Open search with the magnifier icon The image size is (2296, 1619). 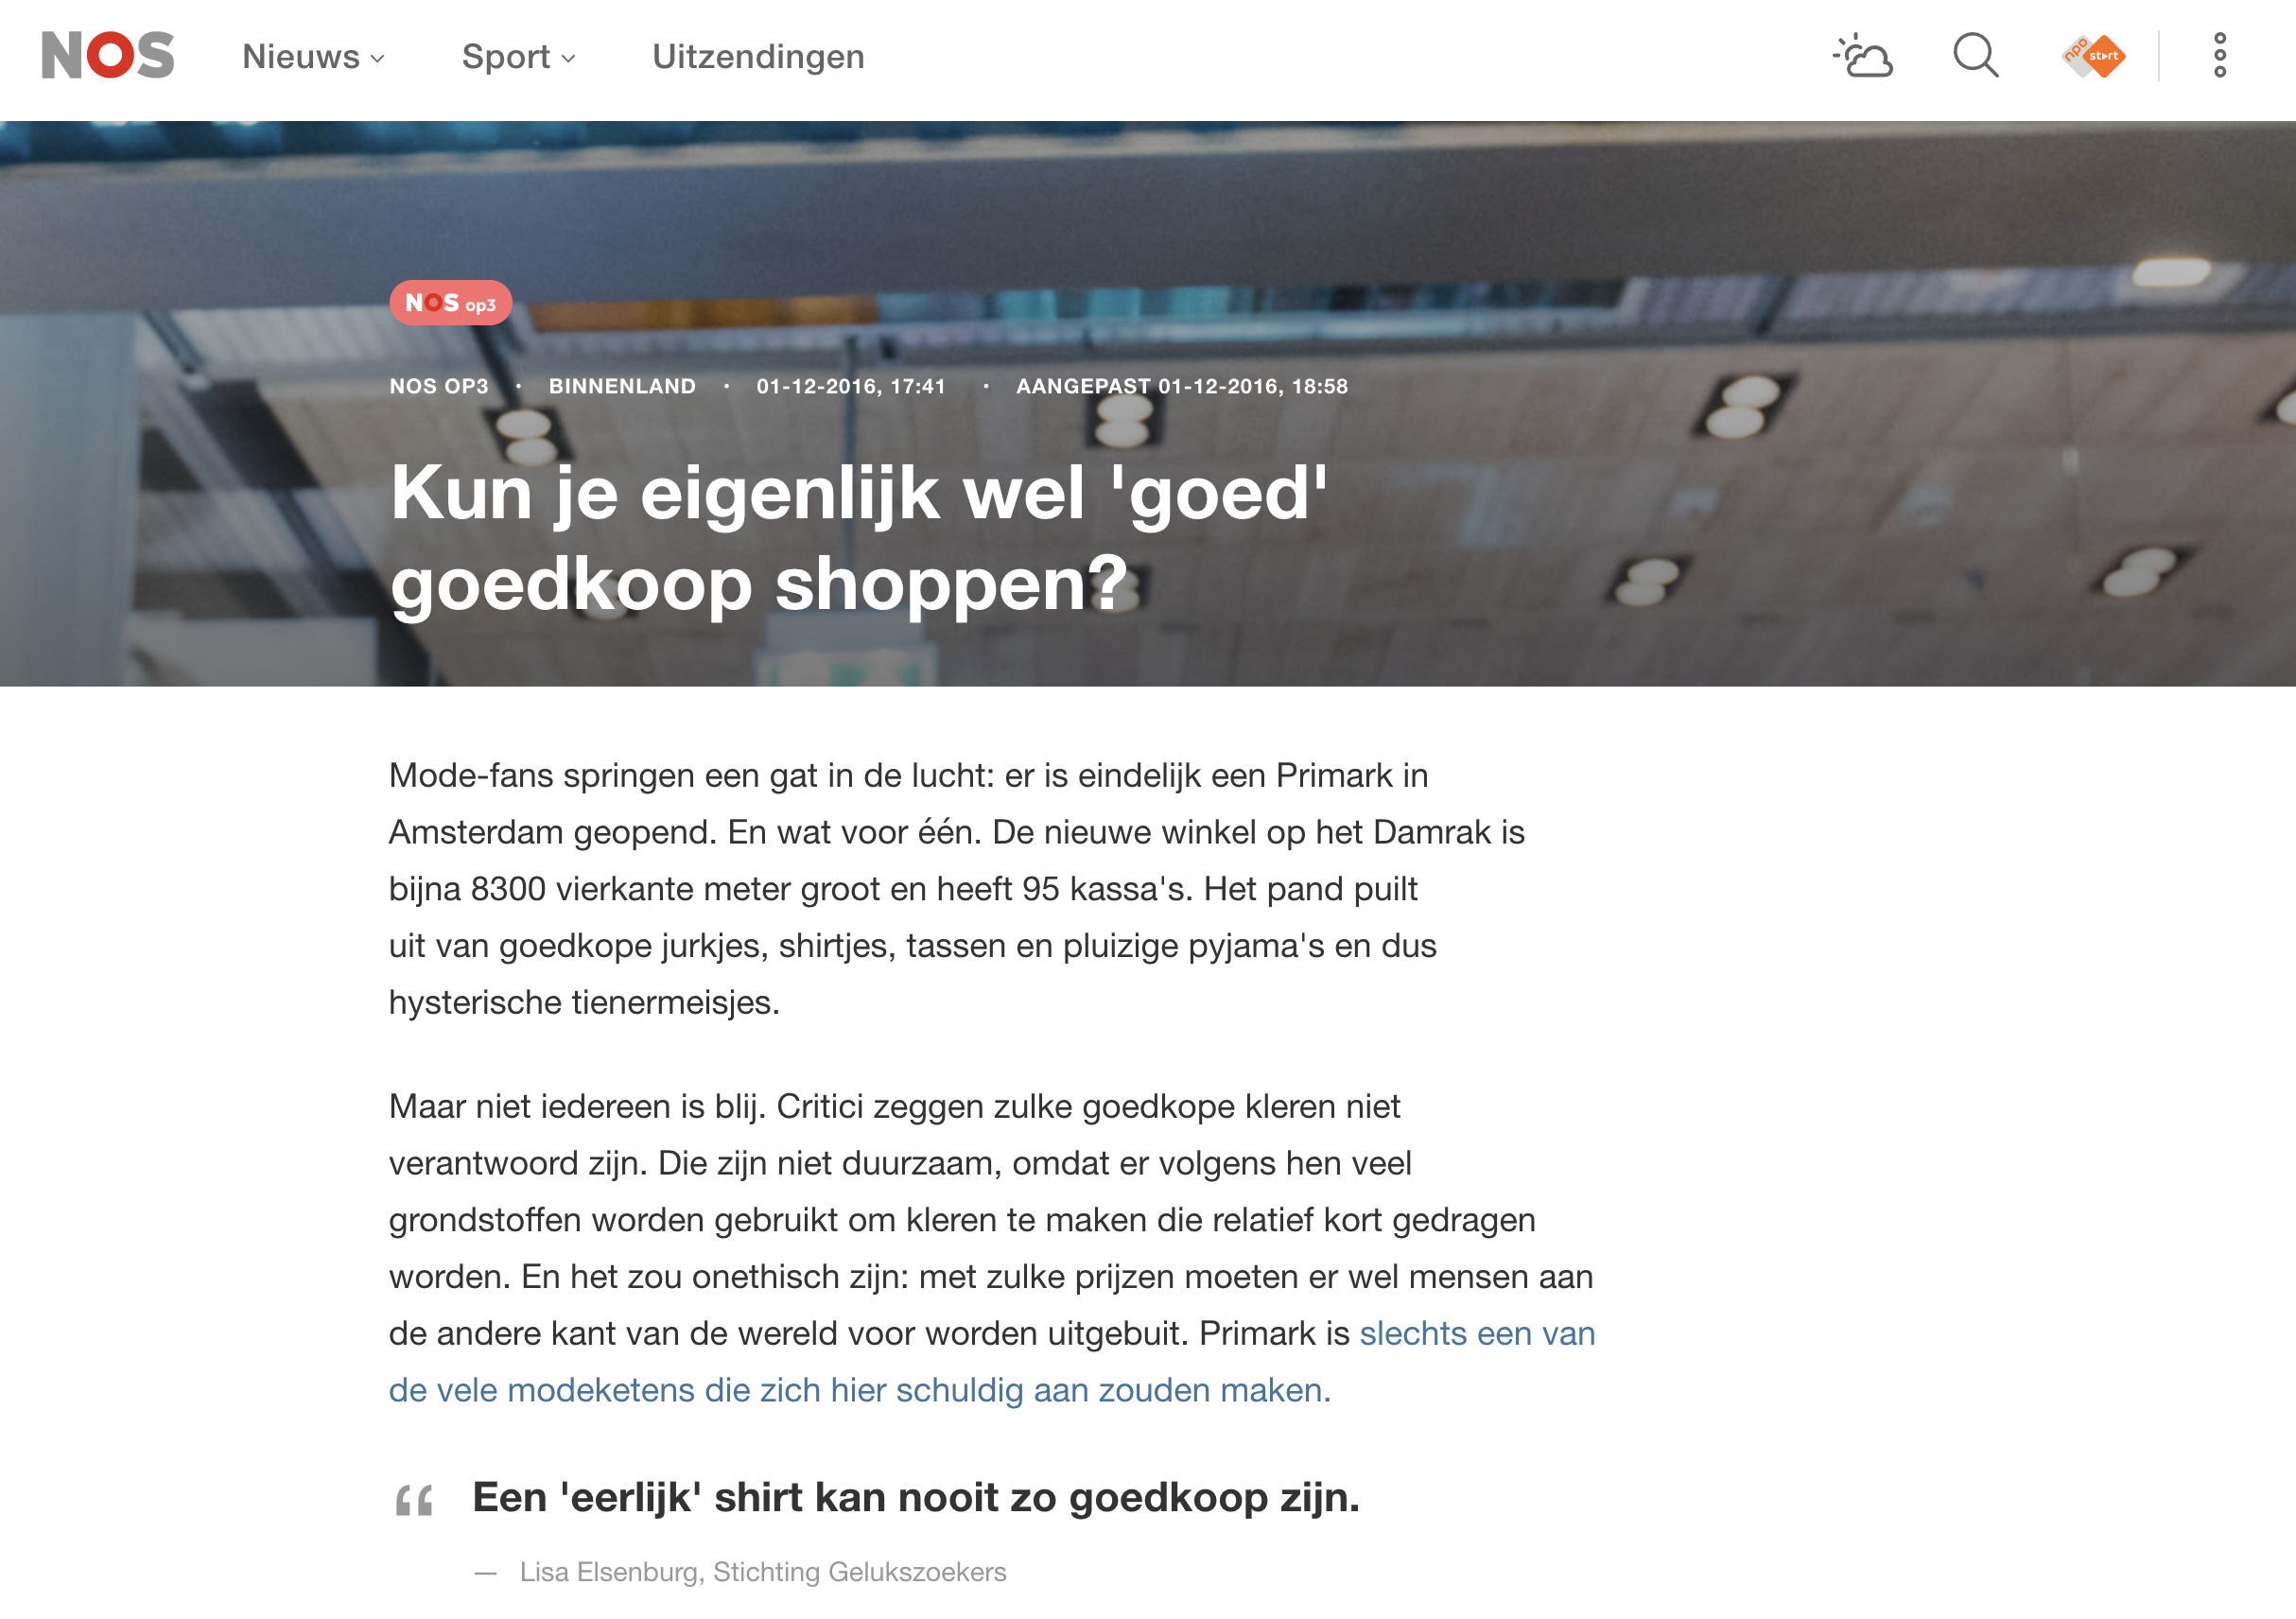point(1976,56)
